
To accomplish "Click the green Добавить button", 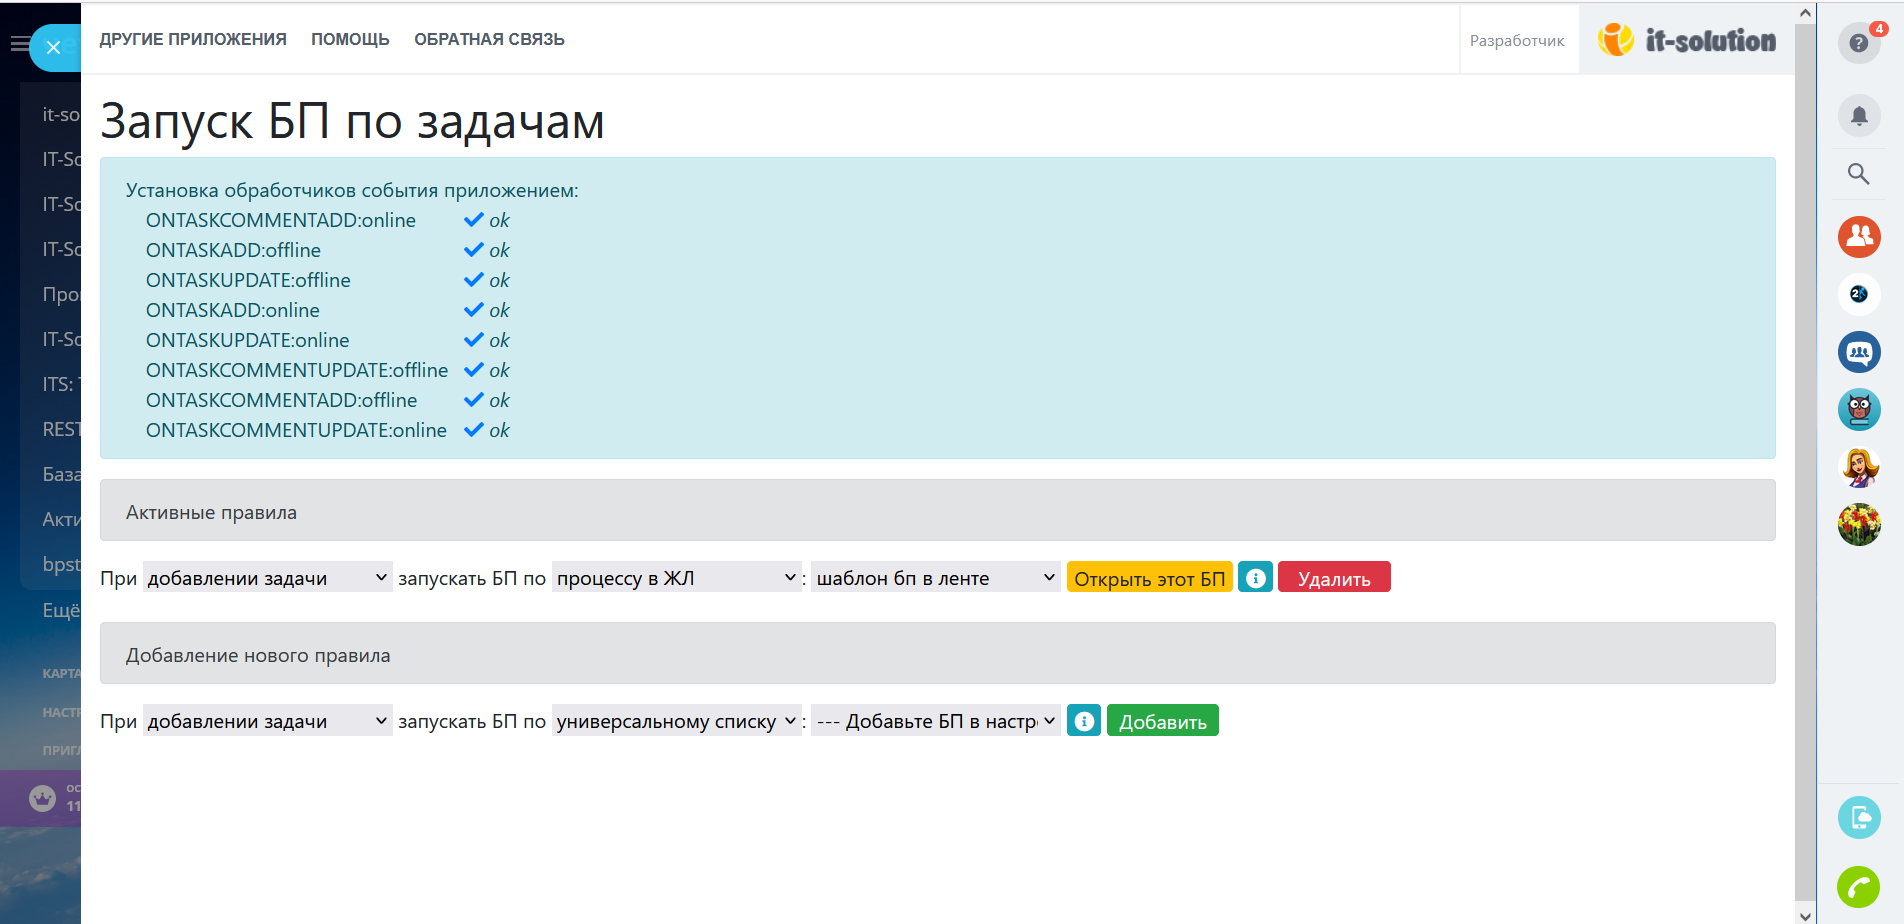I will point(1163,721).
